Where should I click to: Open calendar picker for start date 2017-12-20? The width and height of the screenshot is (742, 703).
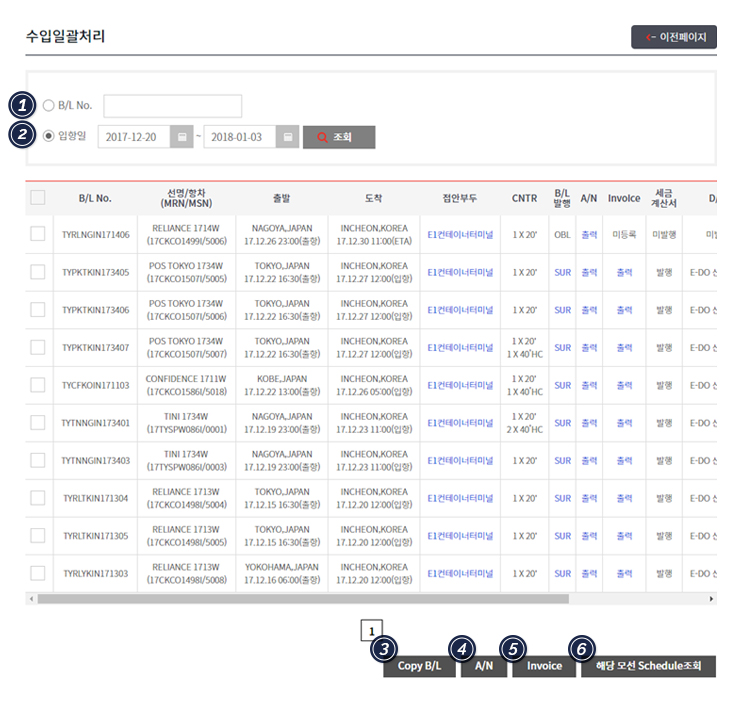[181, 137]
